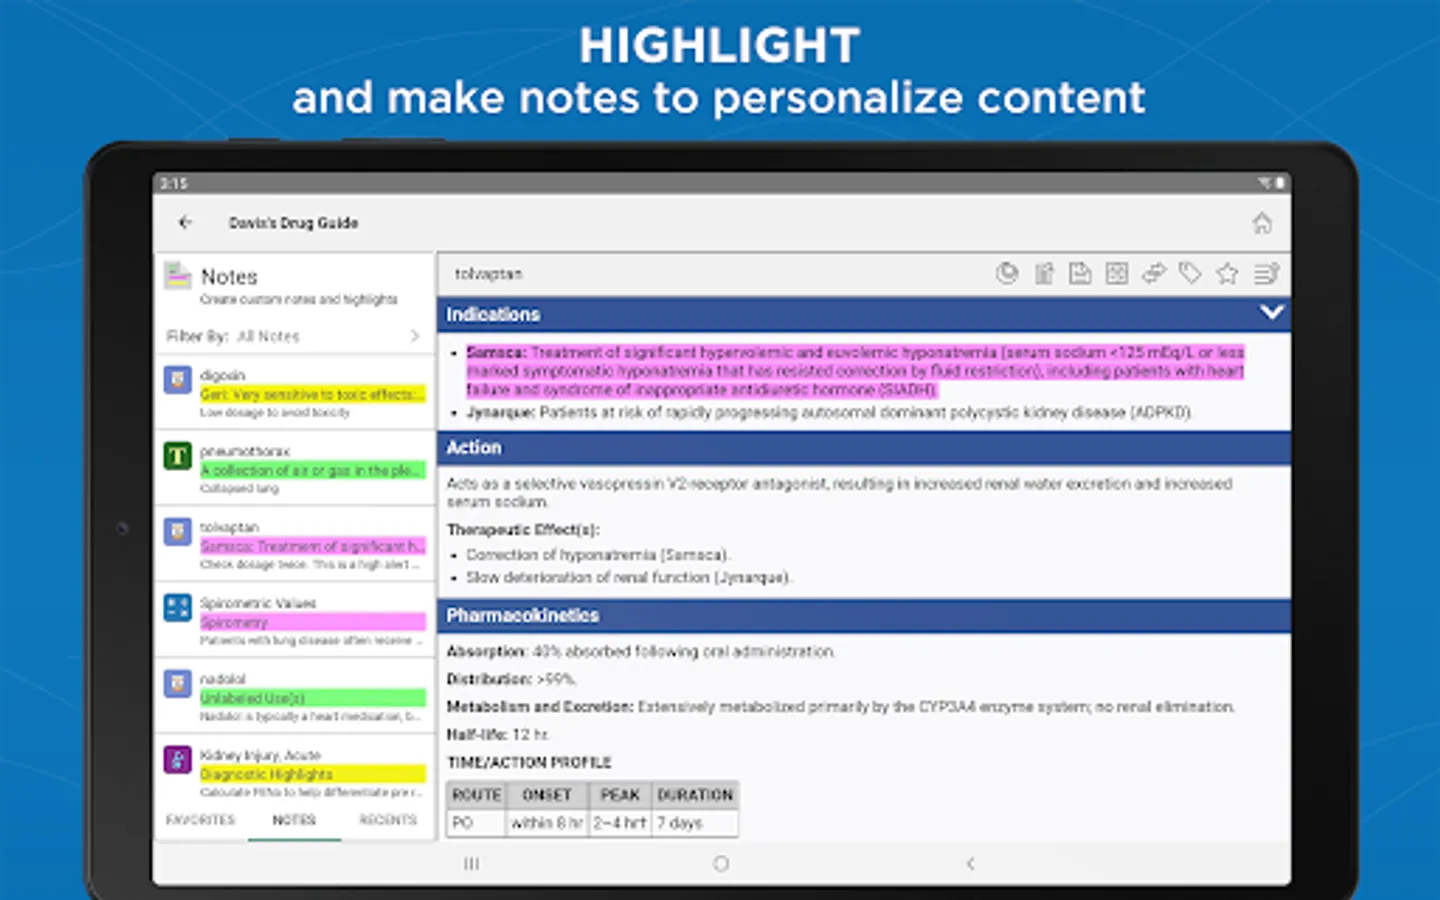Click the Half-life 12 hr line
The height and width of the screenshot is (900, 1440).
tap(498, 734)
